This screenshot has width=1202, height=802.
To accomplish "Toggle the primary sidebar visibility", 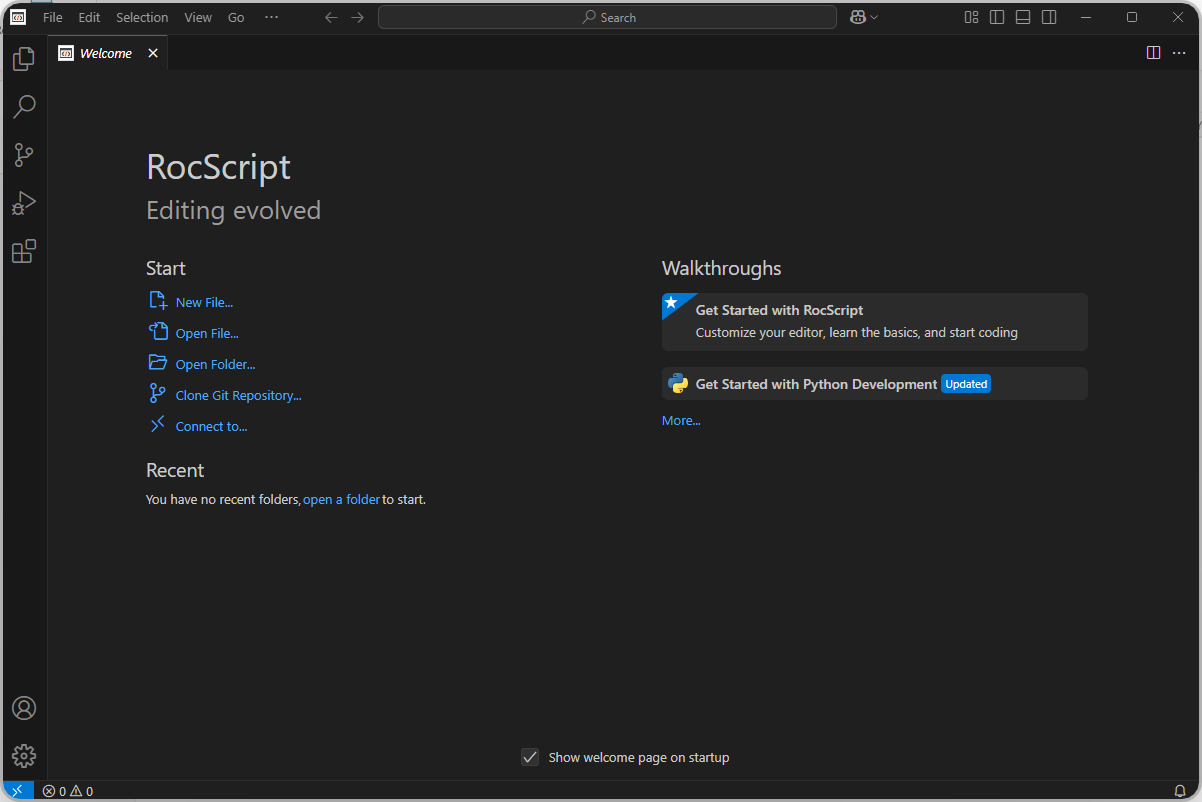I will 996,17.
